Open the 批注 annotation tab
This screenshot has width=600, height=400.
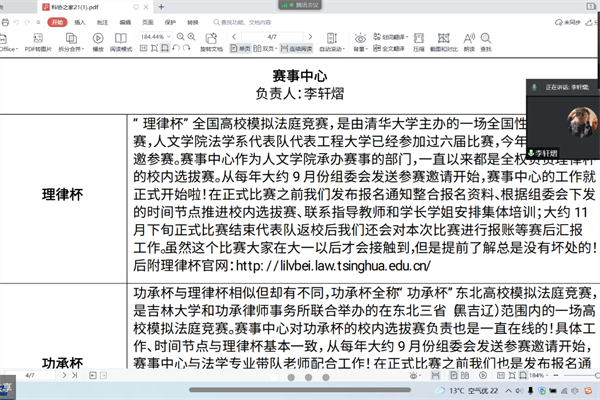(x=103, y=20)
